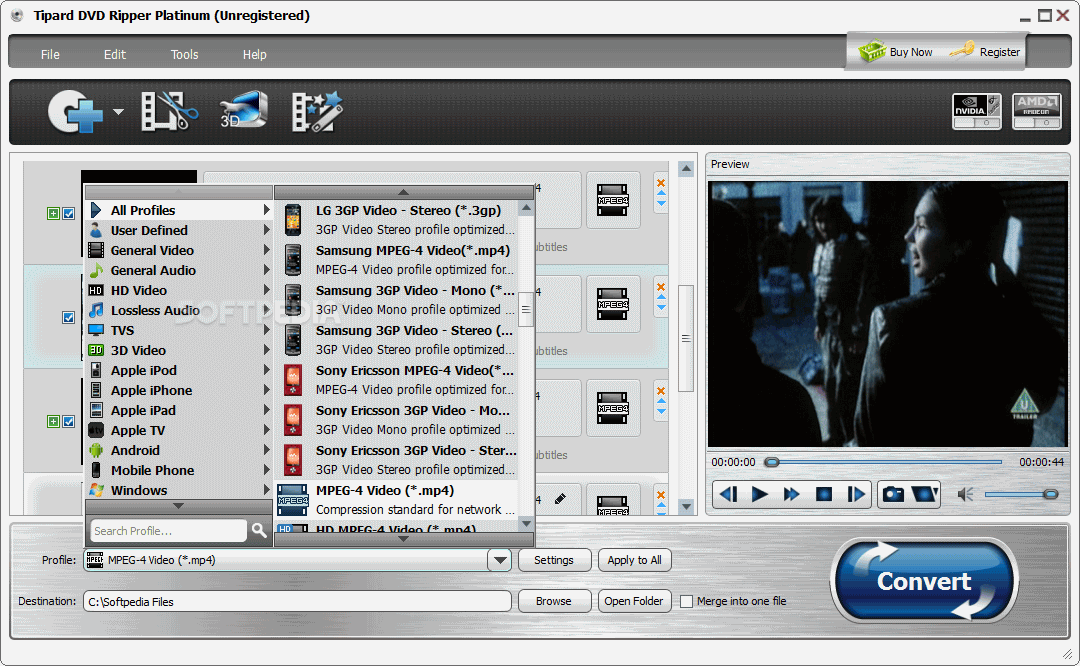
Task: Open the Help menu
Action: click(254, 54)
